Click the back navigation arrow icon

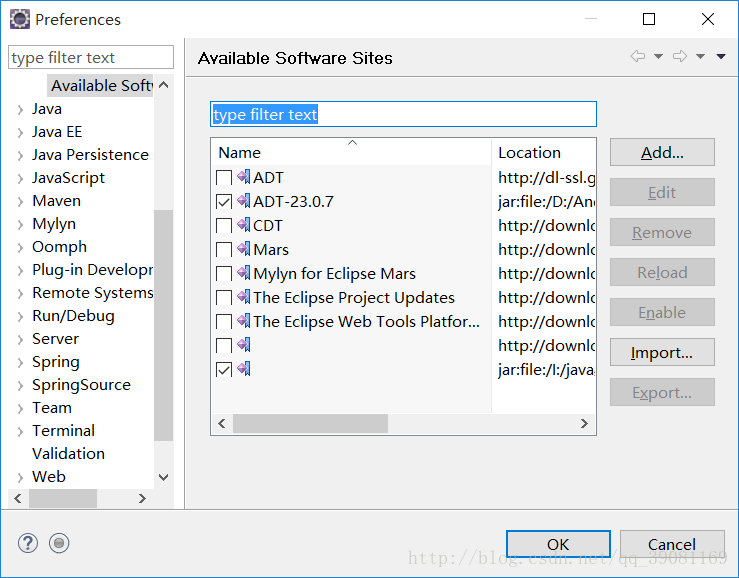pos(638,57)
